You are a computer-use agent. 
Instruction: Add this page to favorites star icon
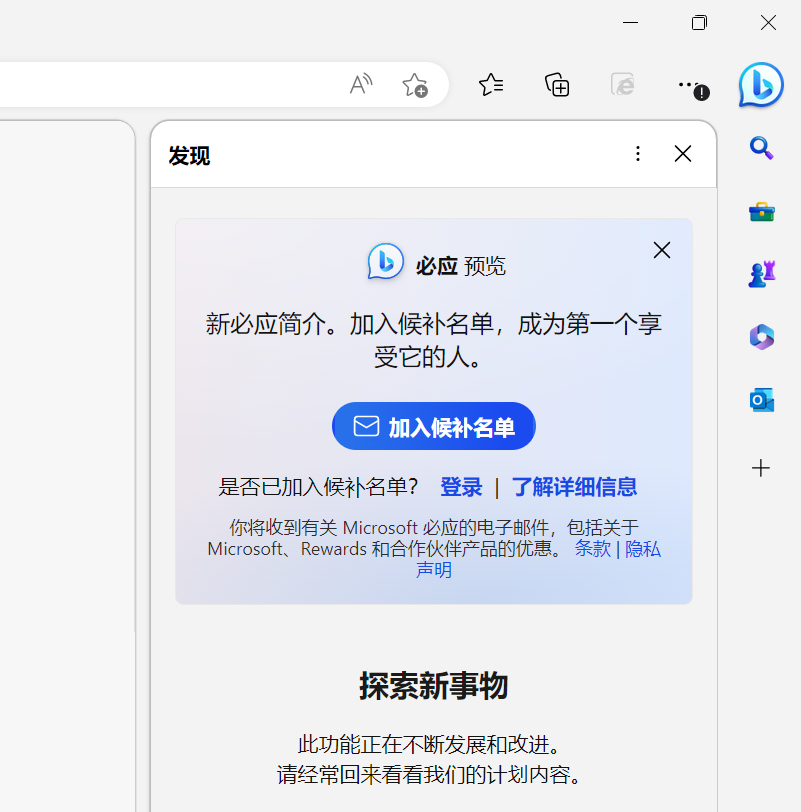pyautogui.click(x=415, y=85)
